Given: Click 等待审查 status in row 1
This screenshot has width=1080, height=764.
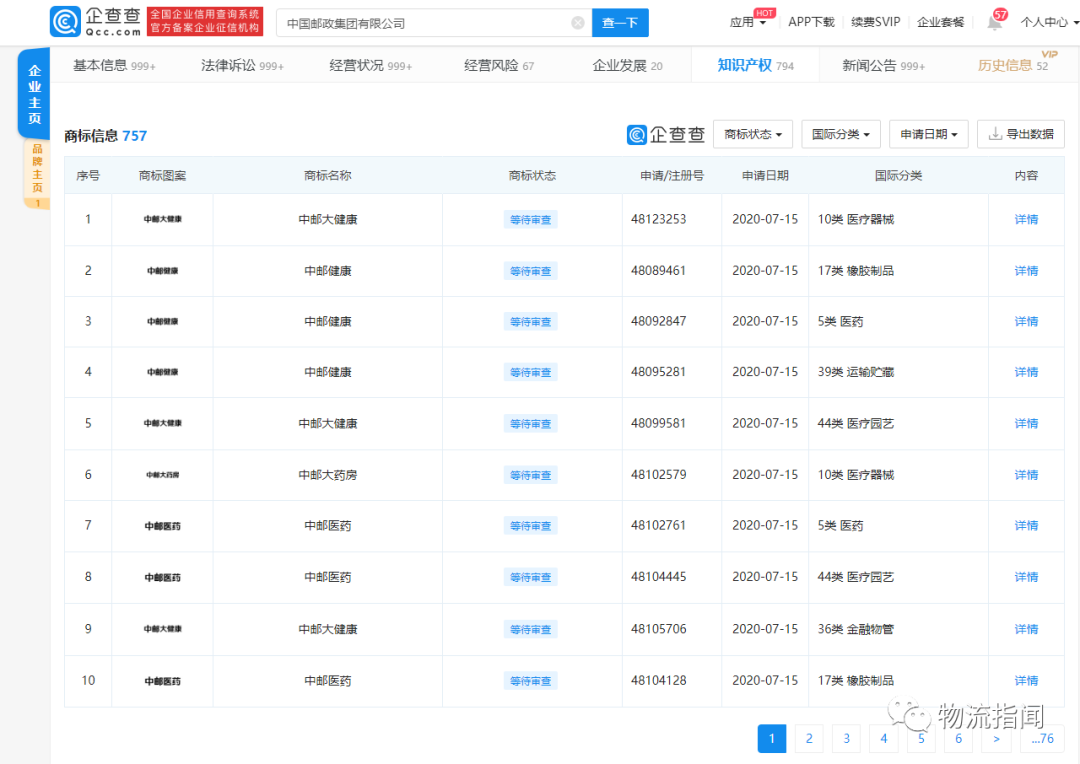Looking at the screenshot, I should [x=530, y=220].
